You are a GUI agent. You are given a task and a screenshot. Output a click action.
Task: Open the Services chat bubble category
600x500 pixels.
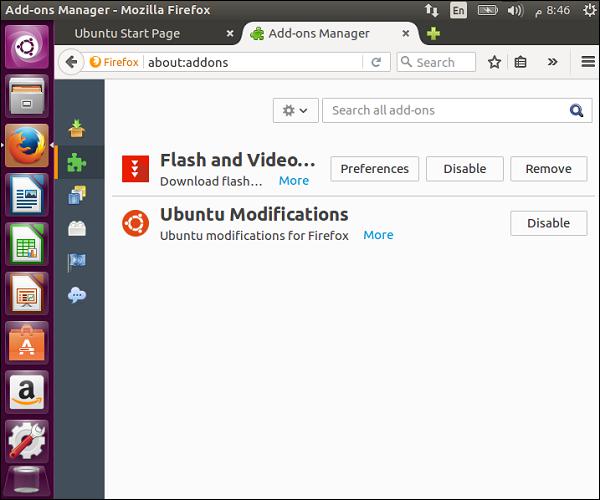coord(77,295)
